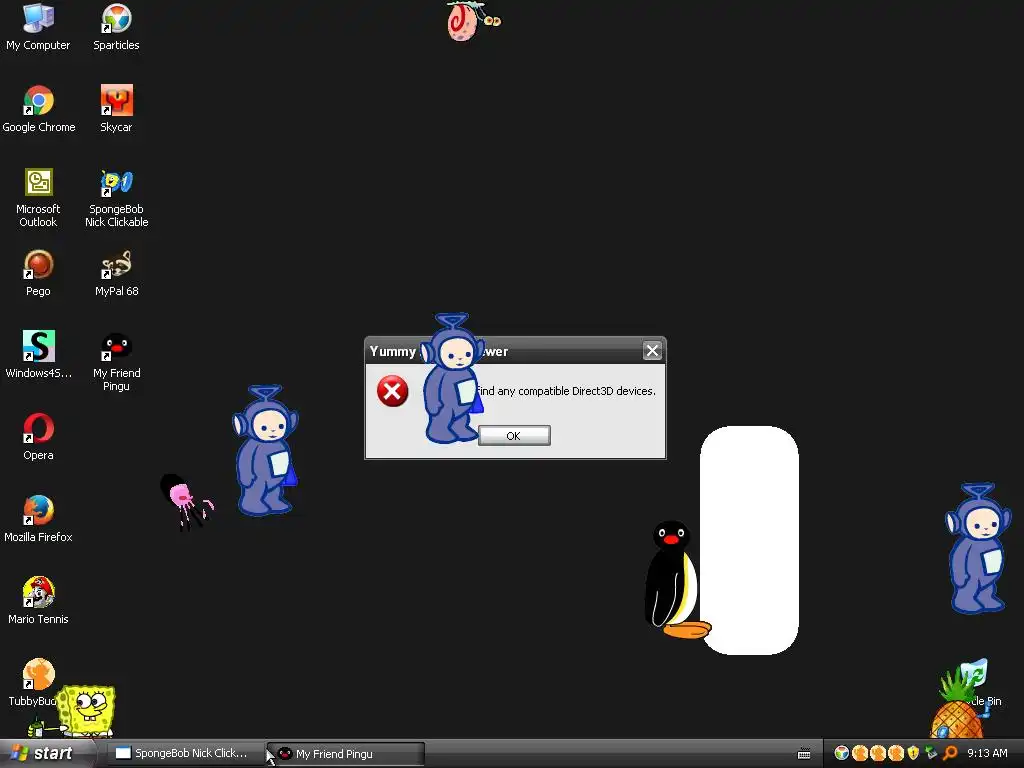
Task: Click the error dialog title bar text
Action: (439, 351)
